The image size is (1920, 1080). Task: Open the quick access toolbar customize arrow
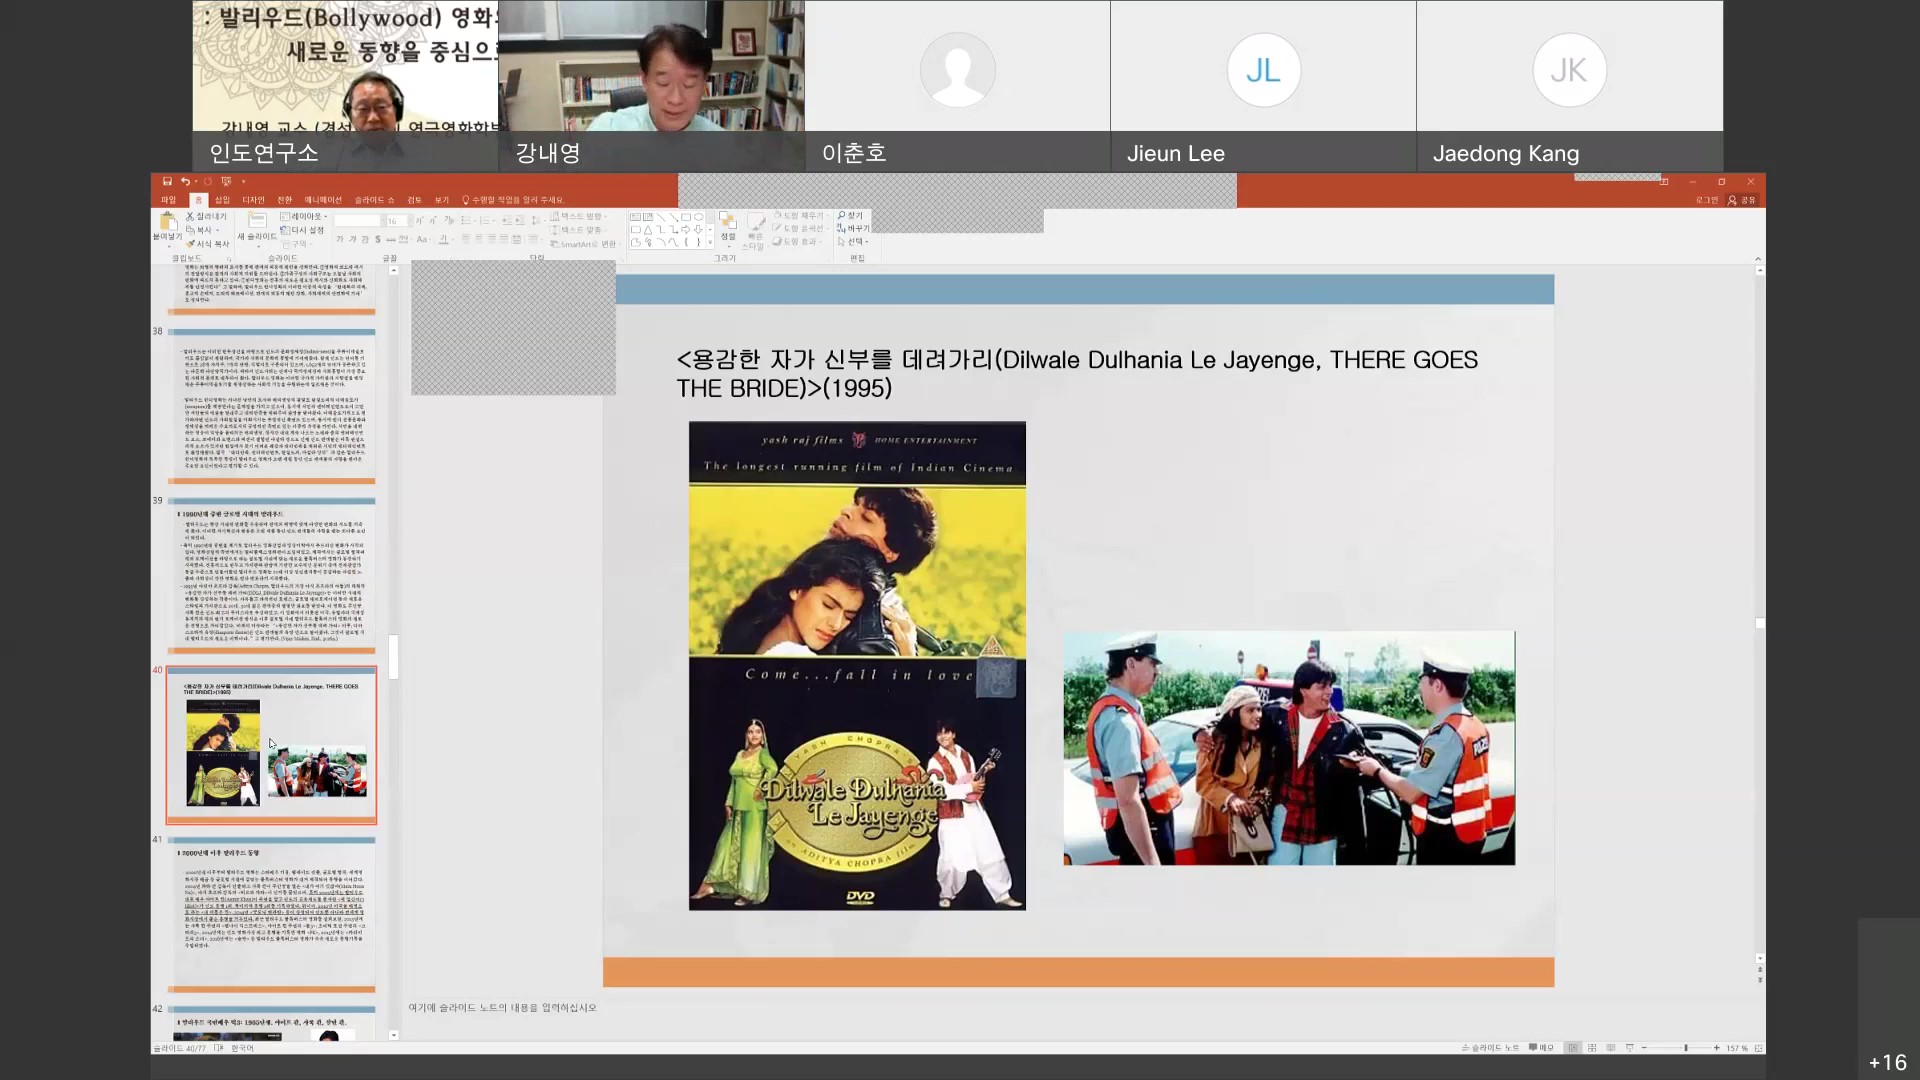click(244, 182)
